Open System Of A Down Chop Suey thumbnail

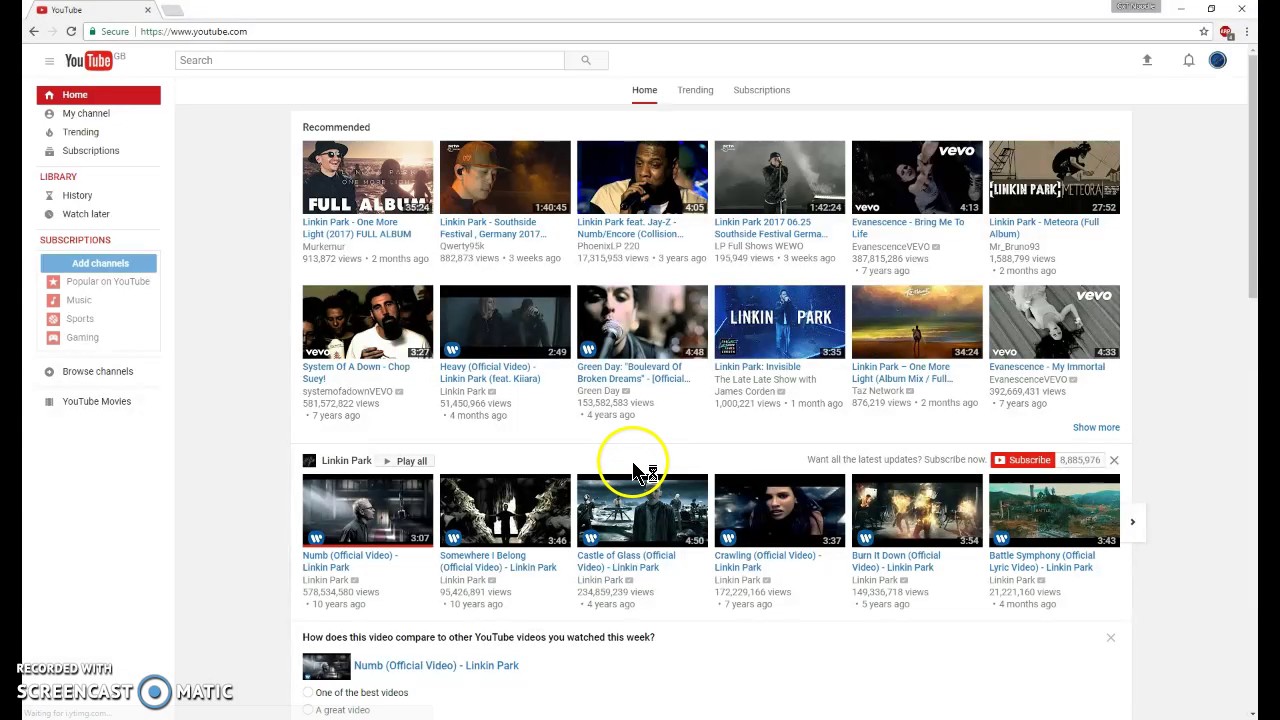(x=368, y=322)
